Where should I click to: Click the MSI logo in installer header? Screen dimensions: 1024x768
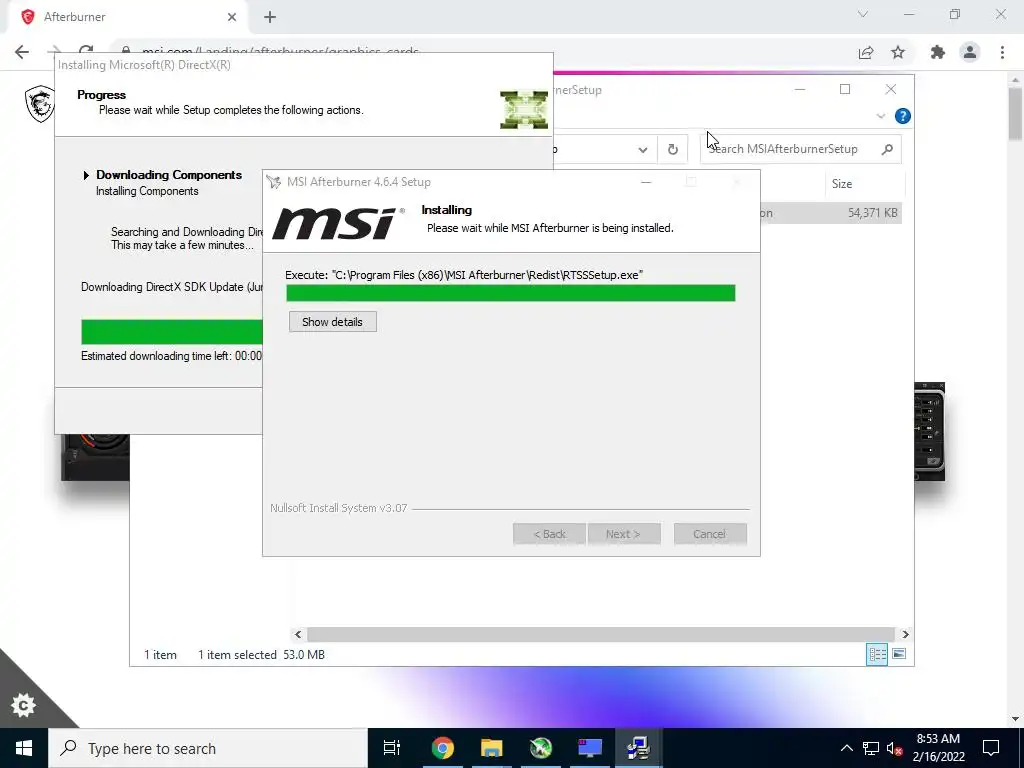338,222
